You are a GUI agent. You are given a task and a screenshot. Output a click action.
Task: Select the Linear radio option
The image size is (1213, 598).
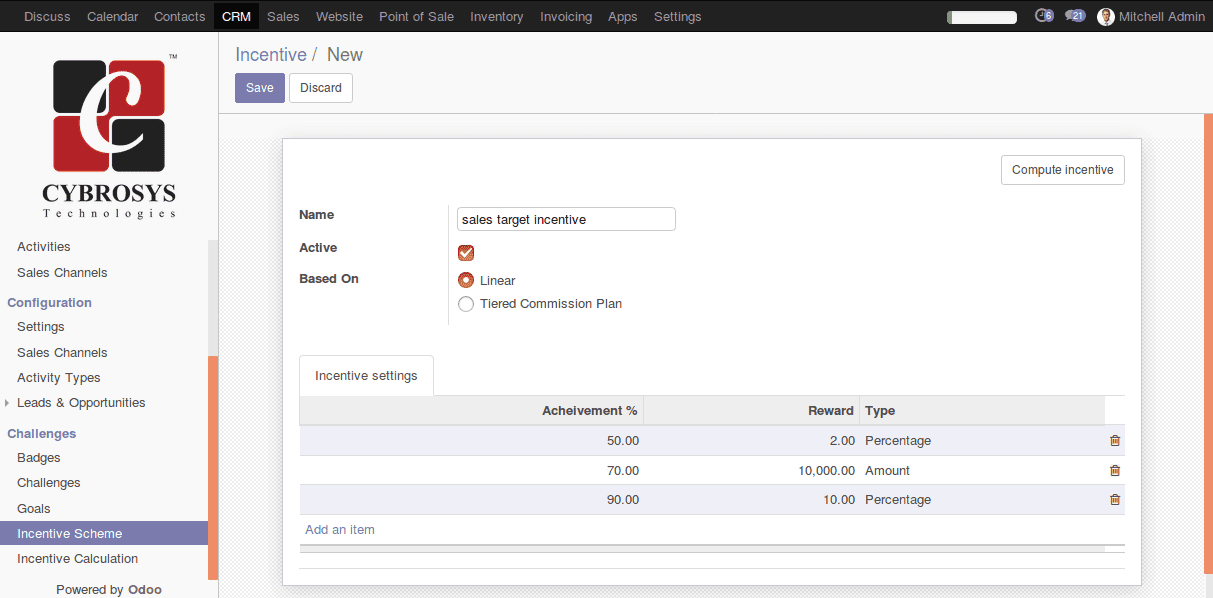(x=466, y=280)
